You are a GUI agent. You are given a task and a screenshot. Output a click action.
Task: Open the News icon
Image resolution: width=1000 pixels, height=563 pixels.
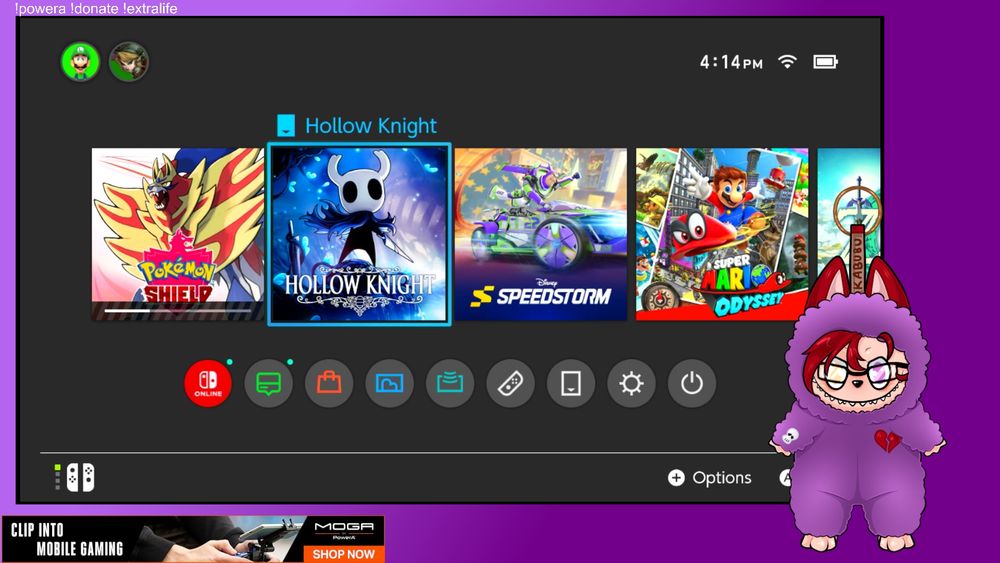point(268,383)
